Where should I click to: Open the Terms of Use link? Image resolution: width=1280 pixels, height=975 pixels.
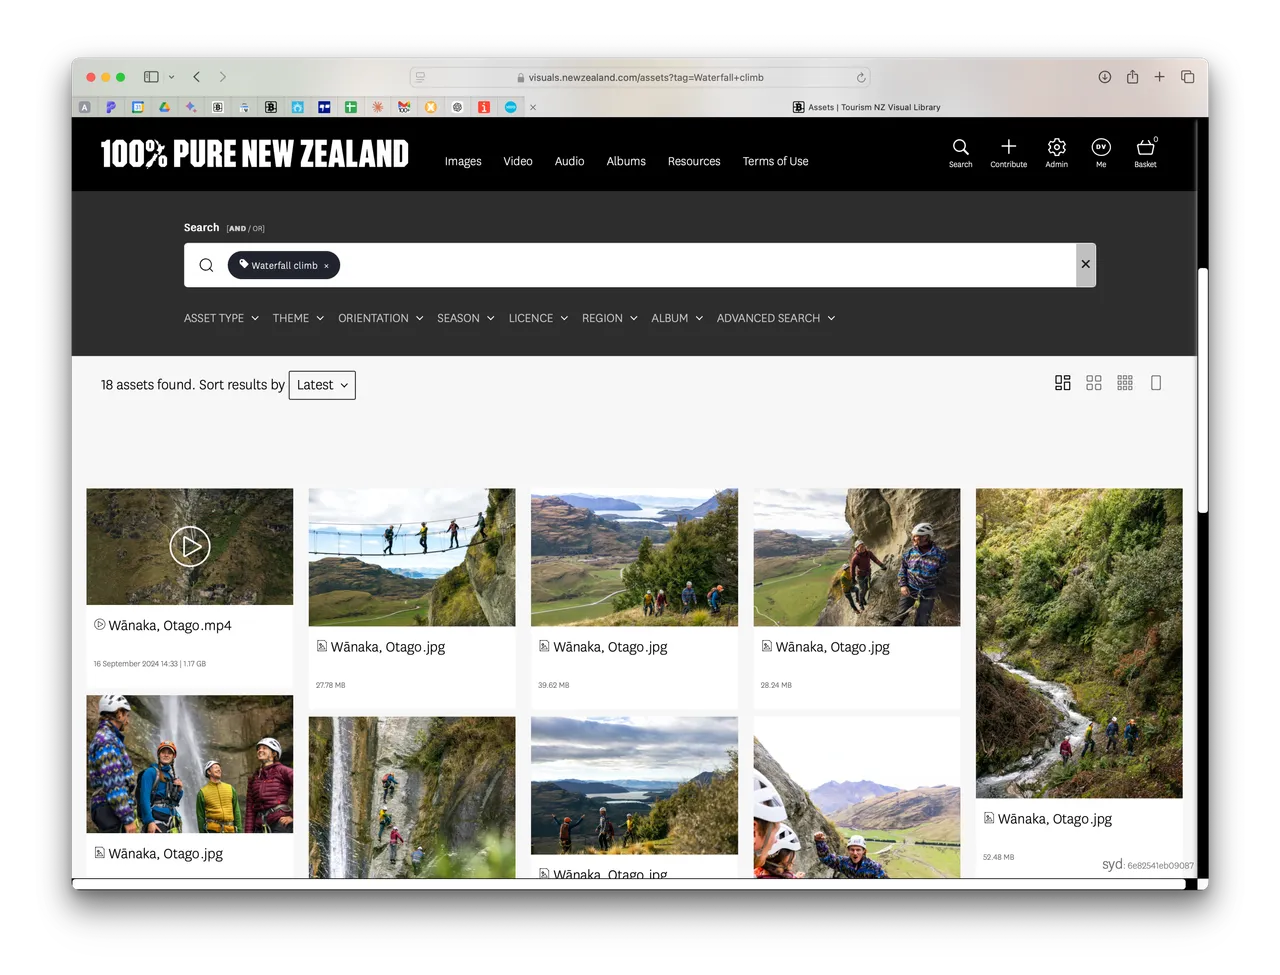point(775,161)
